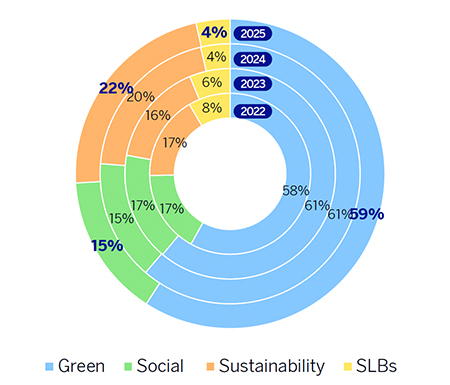Click the 59% Green outer ring label
The image size is (450, 385).
(367, 214)
